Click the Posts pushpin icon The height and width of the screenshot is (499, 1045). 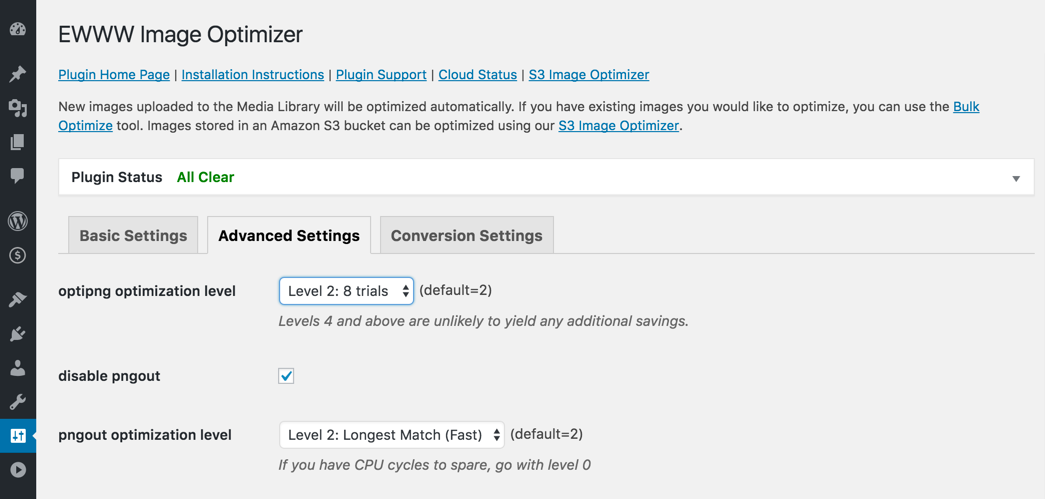[x=17, y=74]
